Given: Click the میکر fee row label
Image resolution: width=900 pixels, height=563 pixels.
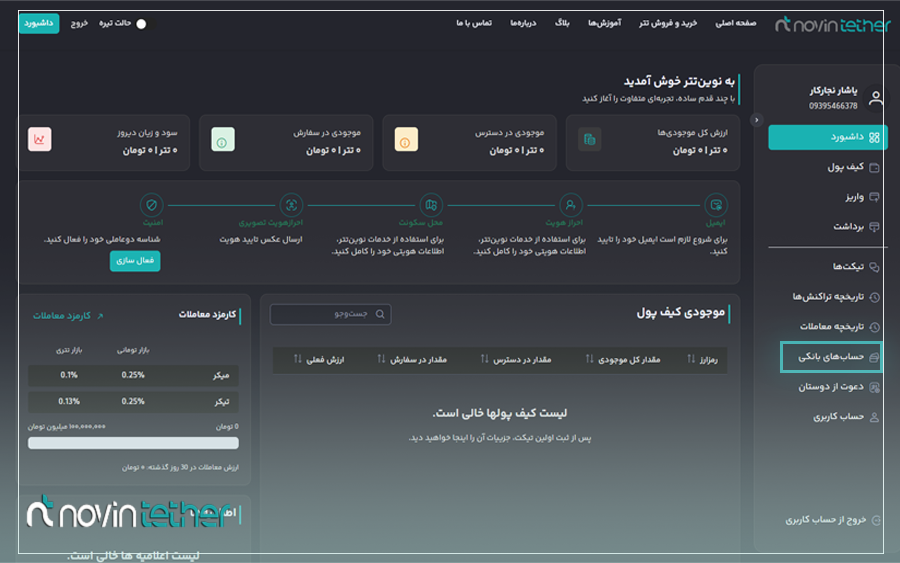Looking at the screenshot, I should coord(221,375).
